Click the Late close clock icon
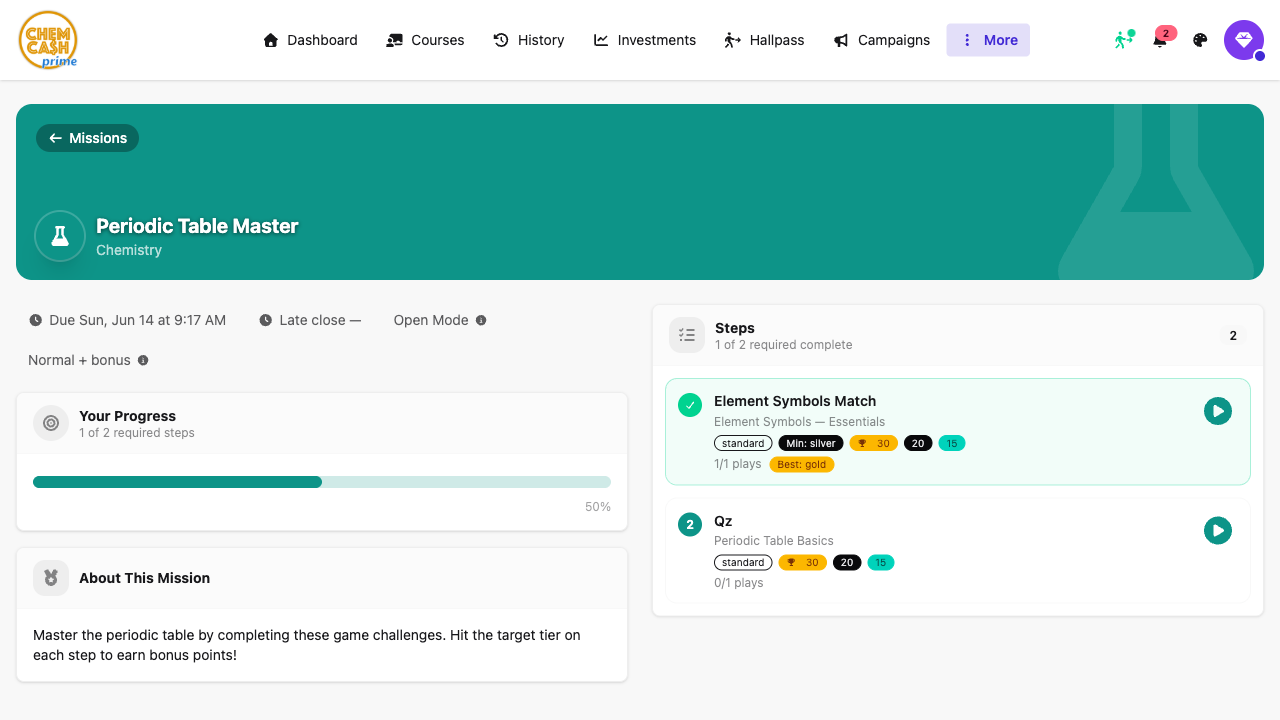Screen dimensions: 1280x720 (x=266, y=320)
